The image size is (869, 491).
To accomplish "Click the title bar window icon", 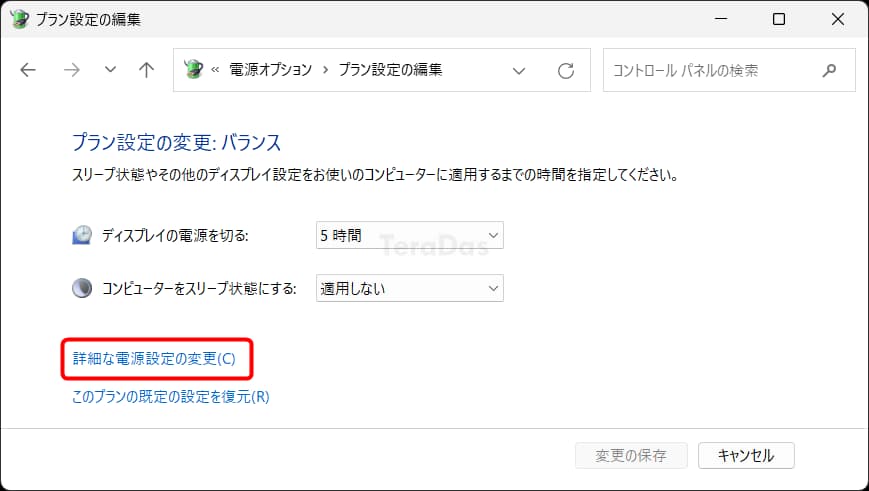I will coord(19,19).
